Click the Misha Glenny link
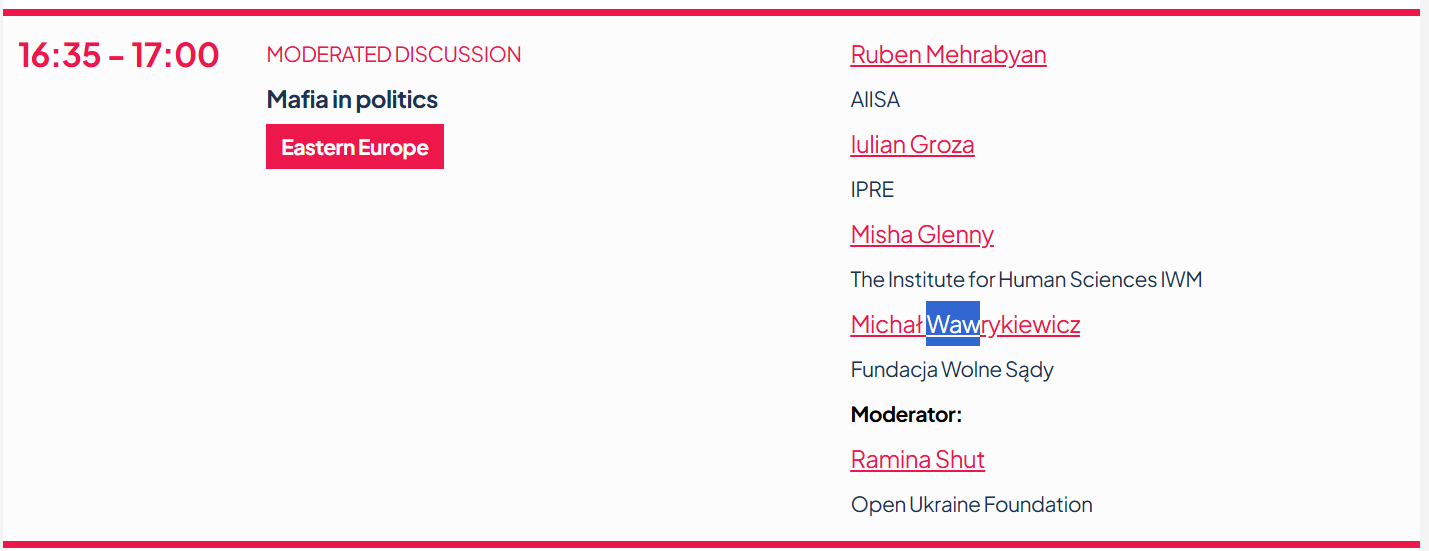The image size is (1429, 551). coord(922,235)
